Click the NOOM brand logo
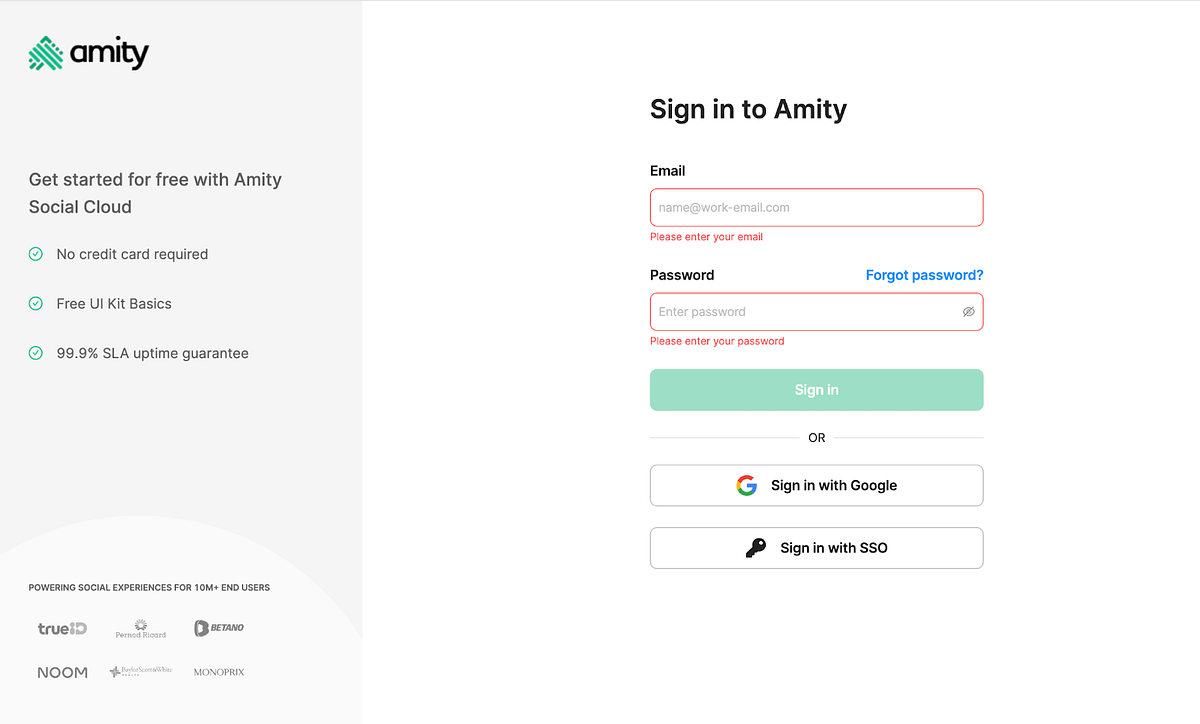Screen dimensions: 1200x724 [x=62, y=671]
